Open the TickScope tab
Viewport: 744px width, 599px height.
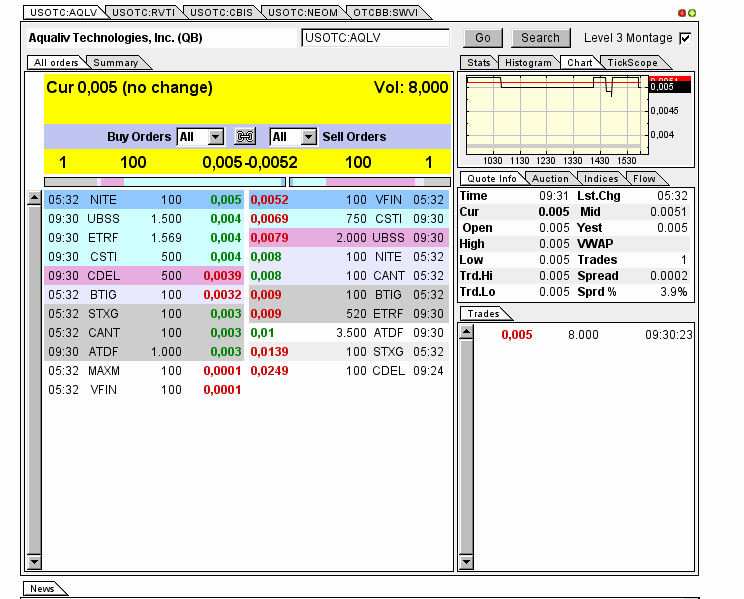pyautogui.click(x=632, y=63)
